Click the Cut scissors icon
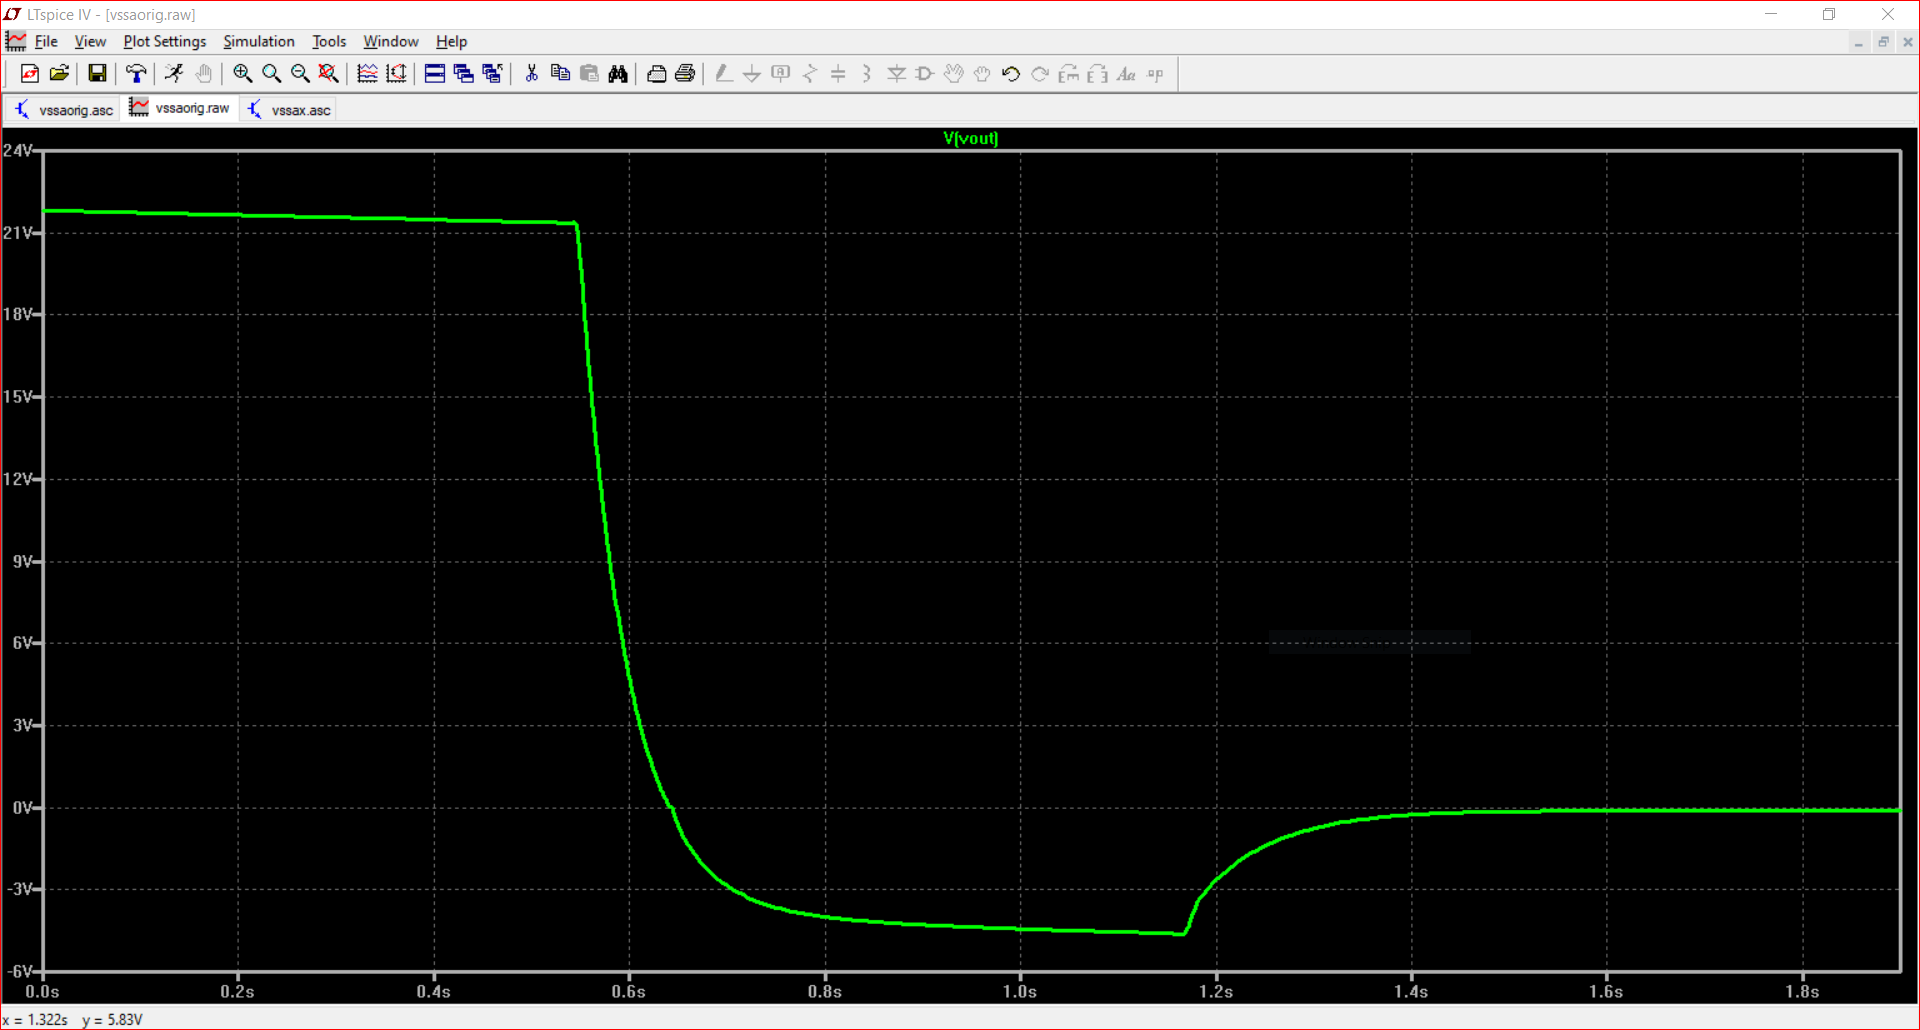Image resolution: width=1920 pixels, height=1030 pixels. 531,74
